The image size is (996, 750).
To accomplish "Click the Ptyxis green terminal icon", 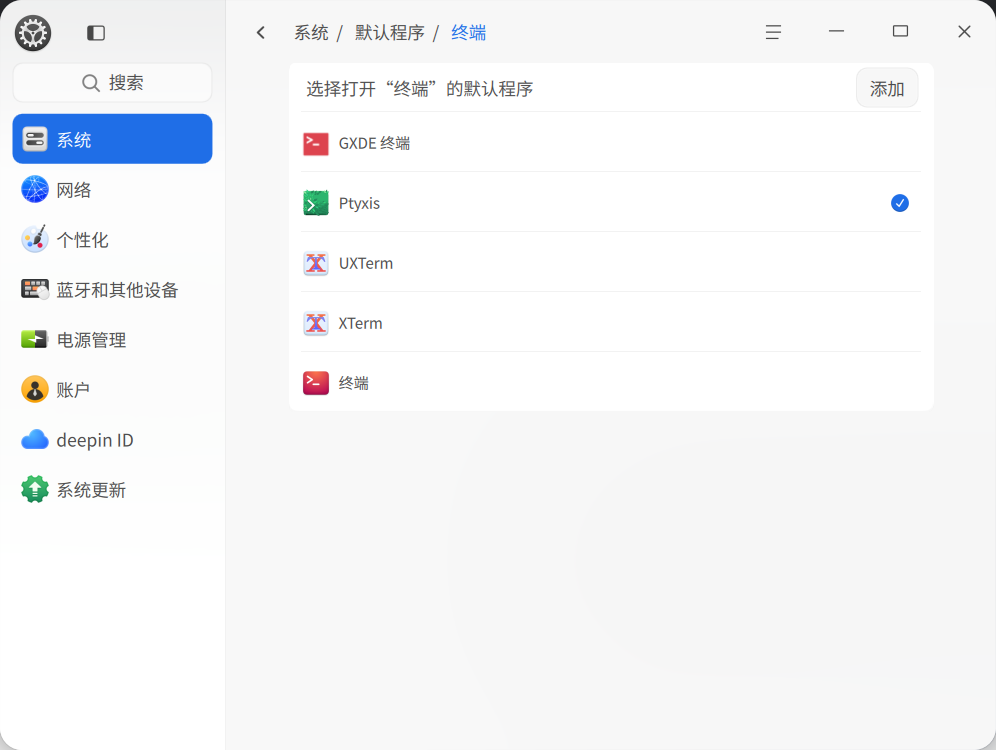I will [x=316, y=203].
